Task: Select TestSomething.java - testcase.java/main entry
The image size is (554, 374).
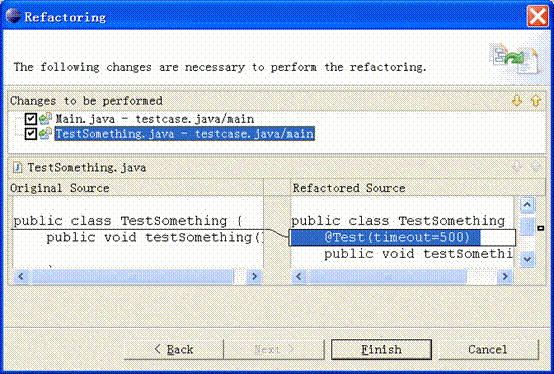Action: pyautogui.click(x=184, y=134)
